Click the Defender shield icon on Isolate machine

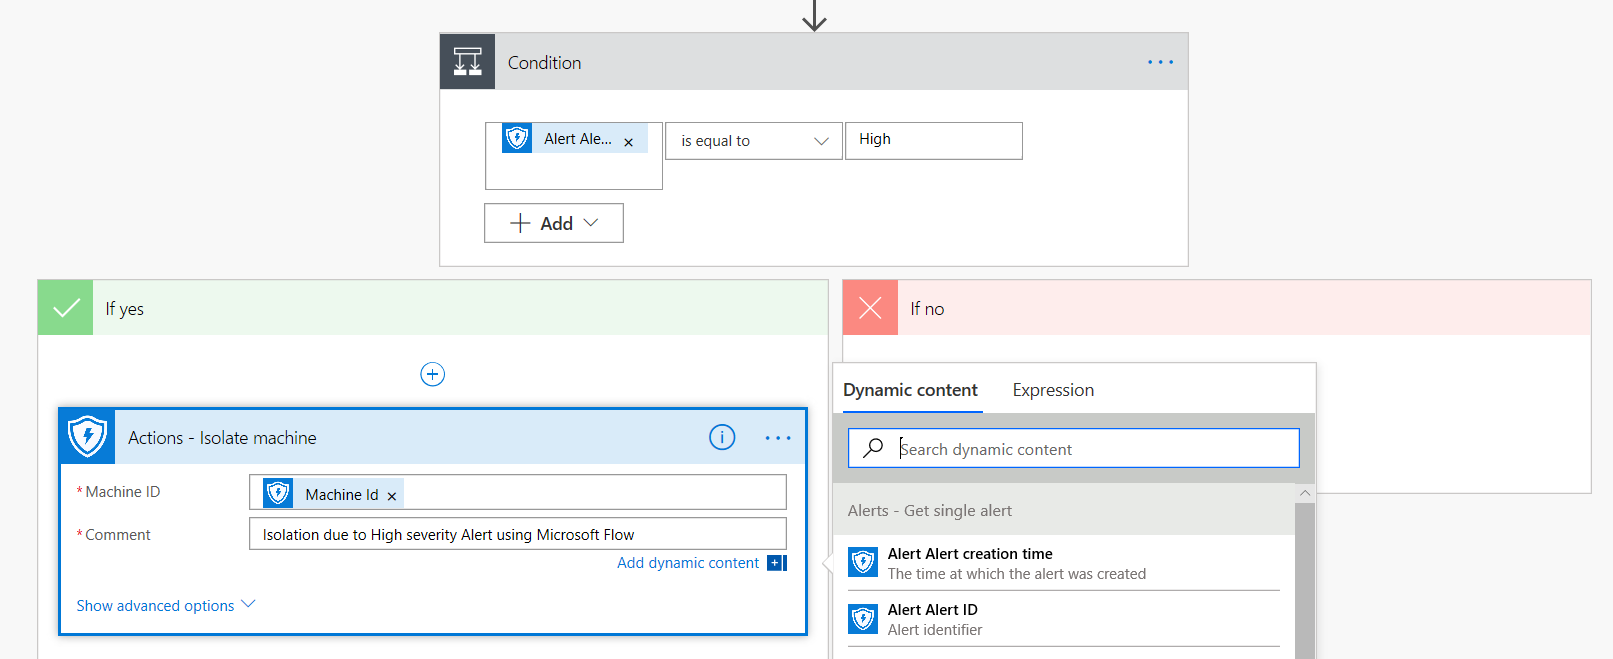(88, 437)
